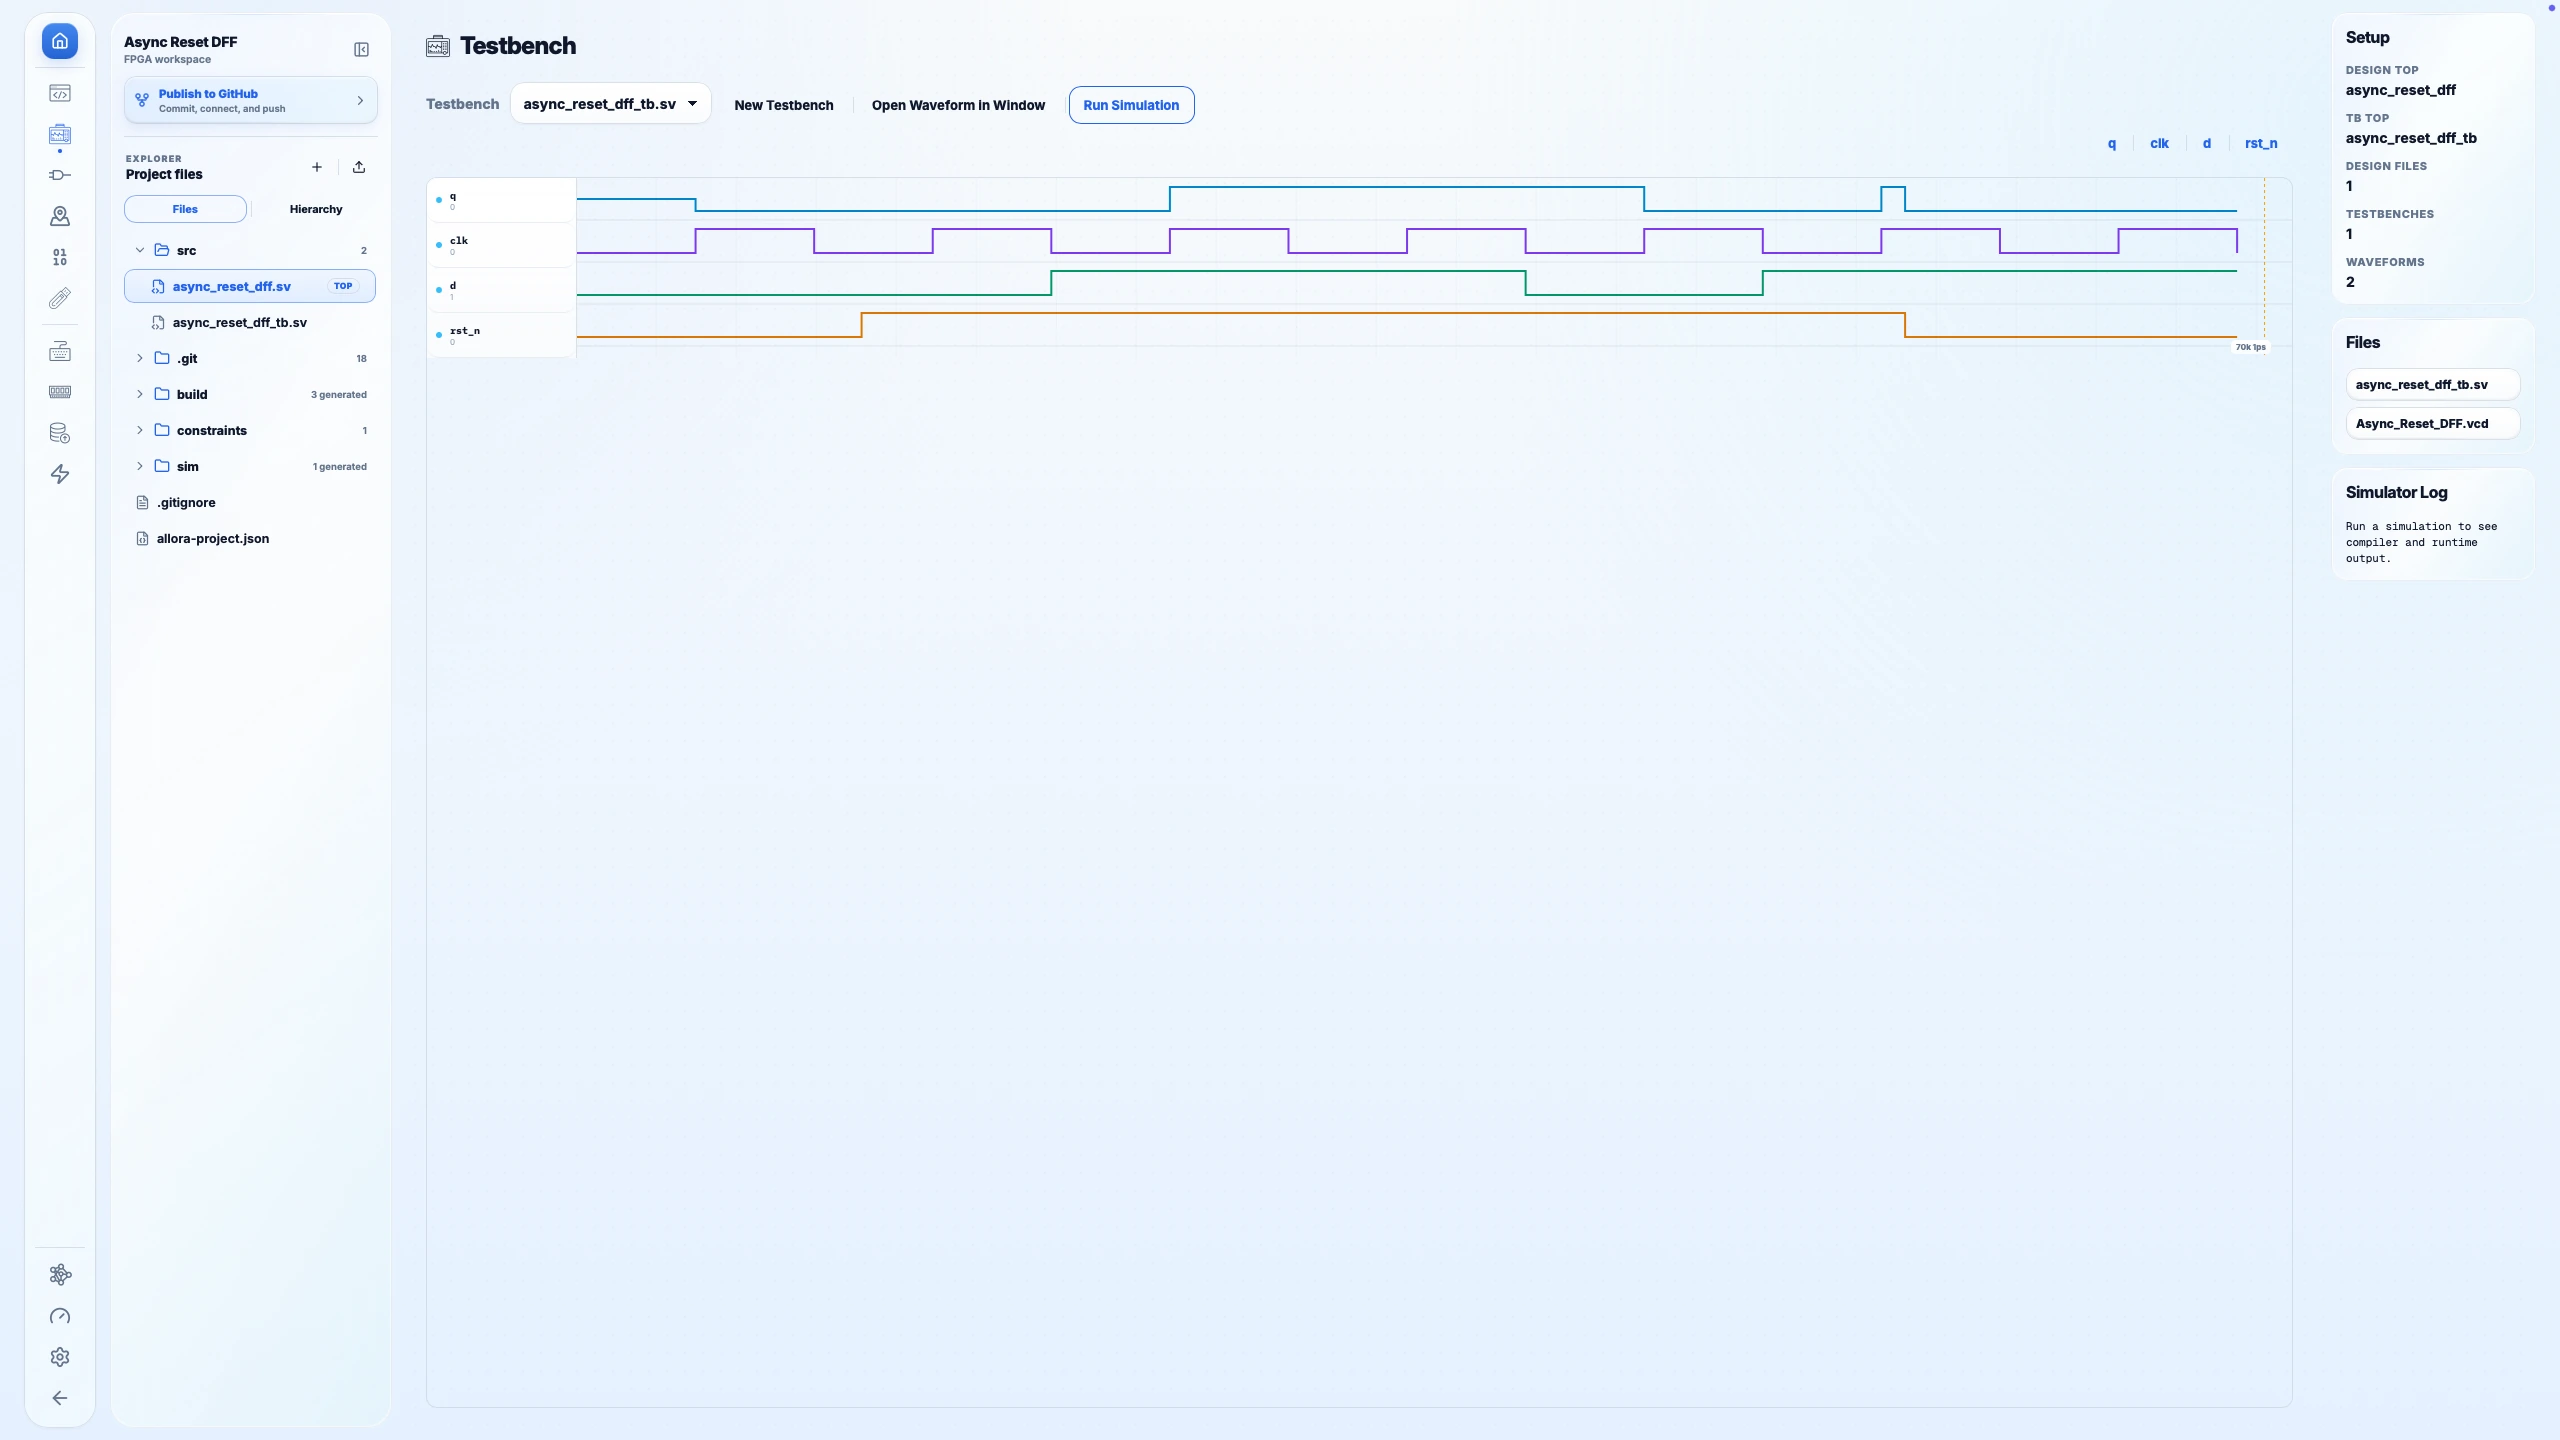Expand the build folder
Viewport: 2560px width, 1440px height.
pos(140,394)
